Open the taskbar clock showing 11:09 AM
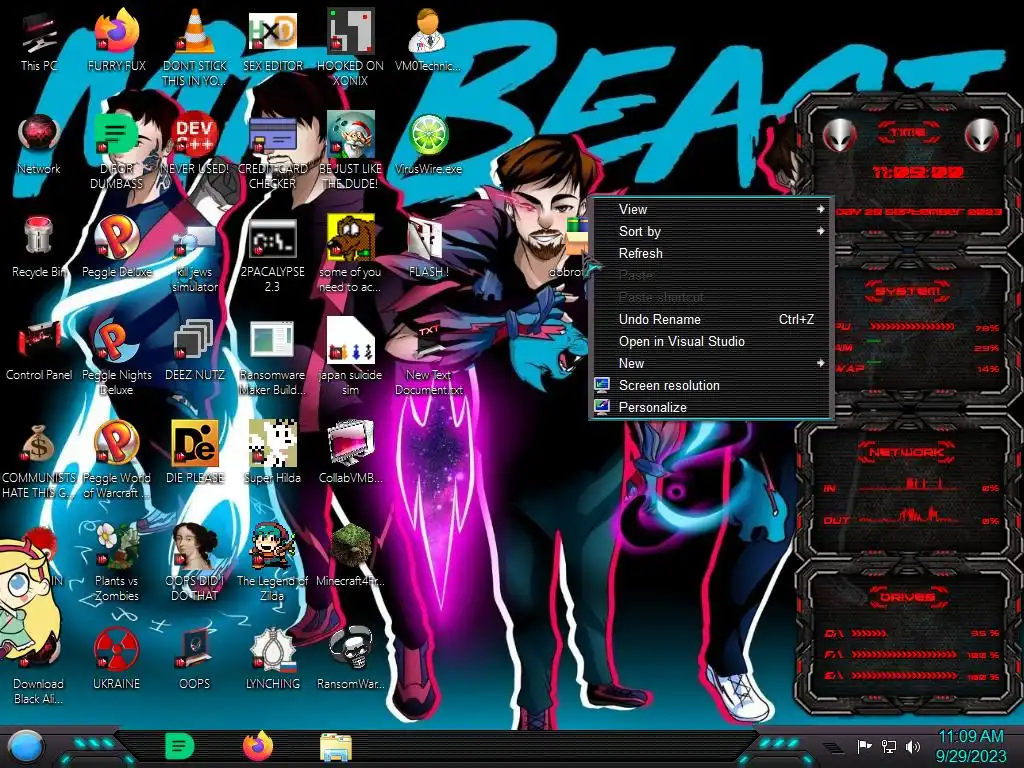1024x768 pixels. point(970,746)
